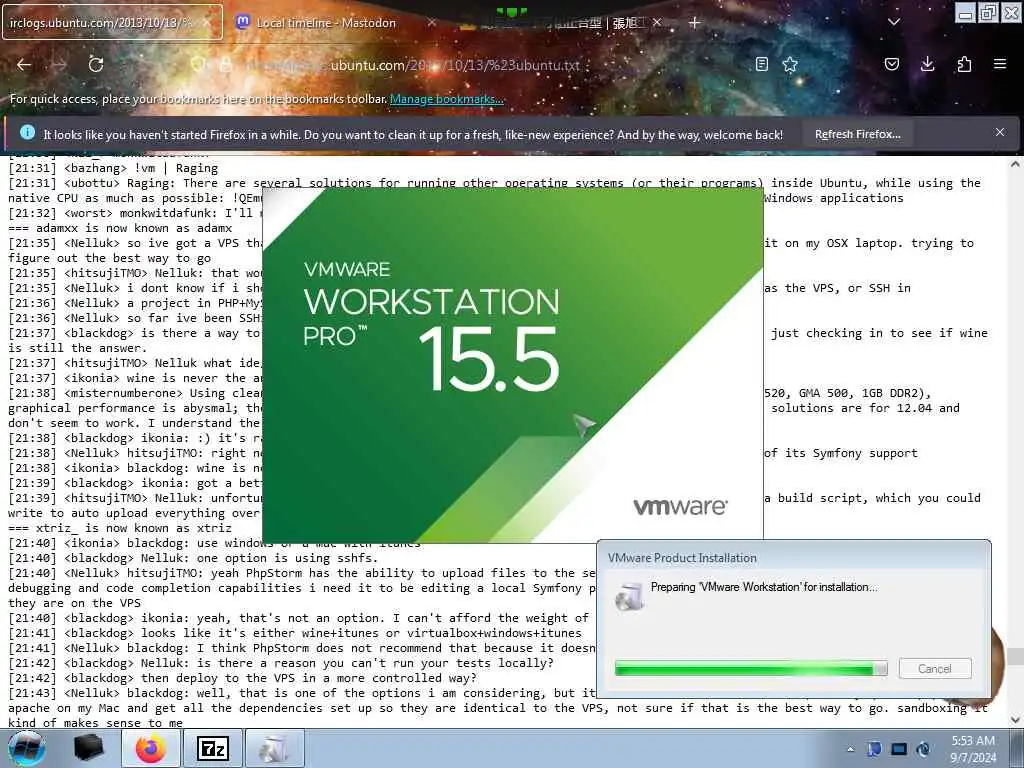Click the site security padlock icon
This screenshot has width=1024, height=768.
pyautogui.click(x=225, y=64)
